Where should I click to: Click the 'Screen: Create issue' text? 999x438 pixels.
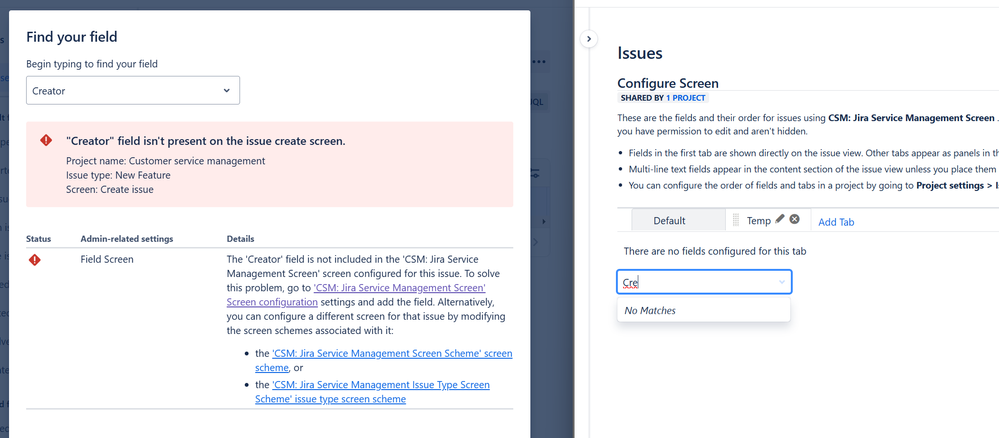tap(110, 189)
